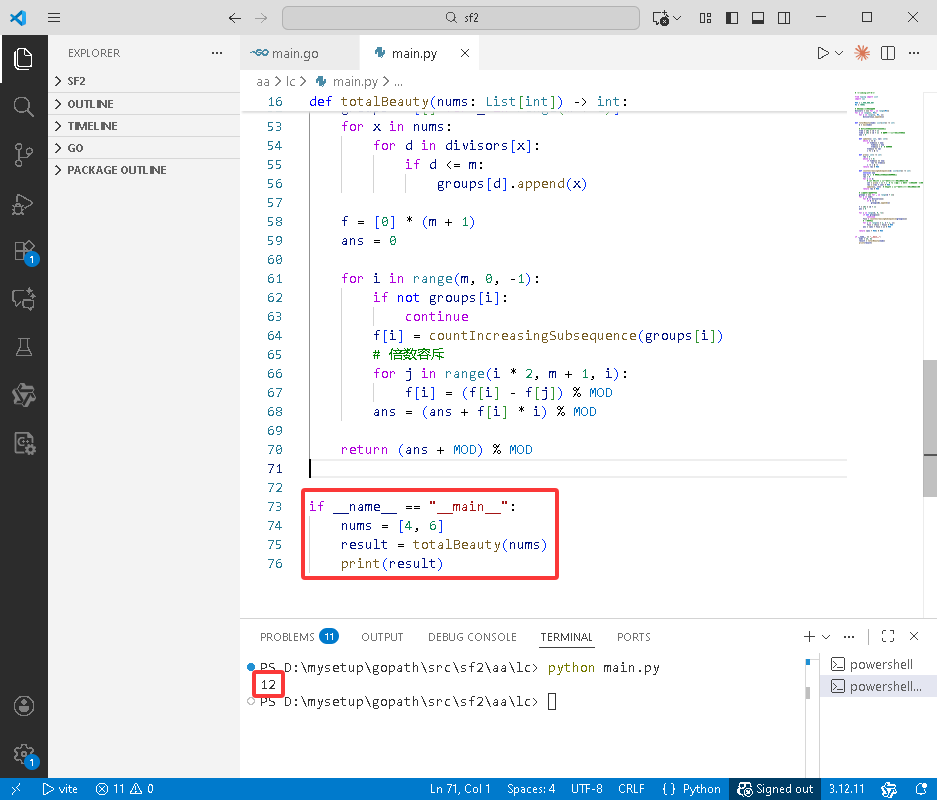The width and height of the screenshot is (937, 800).
Task: Click the Customize Layout icon
Action: coord(705,18)
